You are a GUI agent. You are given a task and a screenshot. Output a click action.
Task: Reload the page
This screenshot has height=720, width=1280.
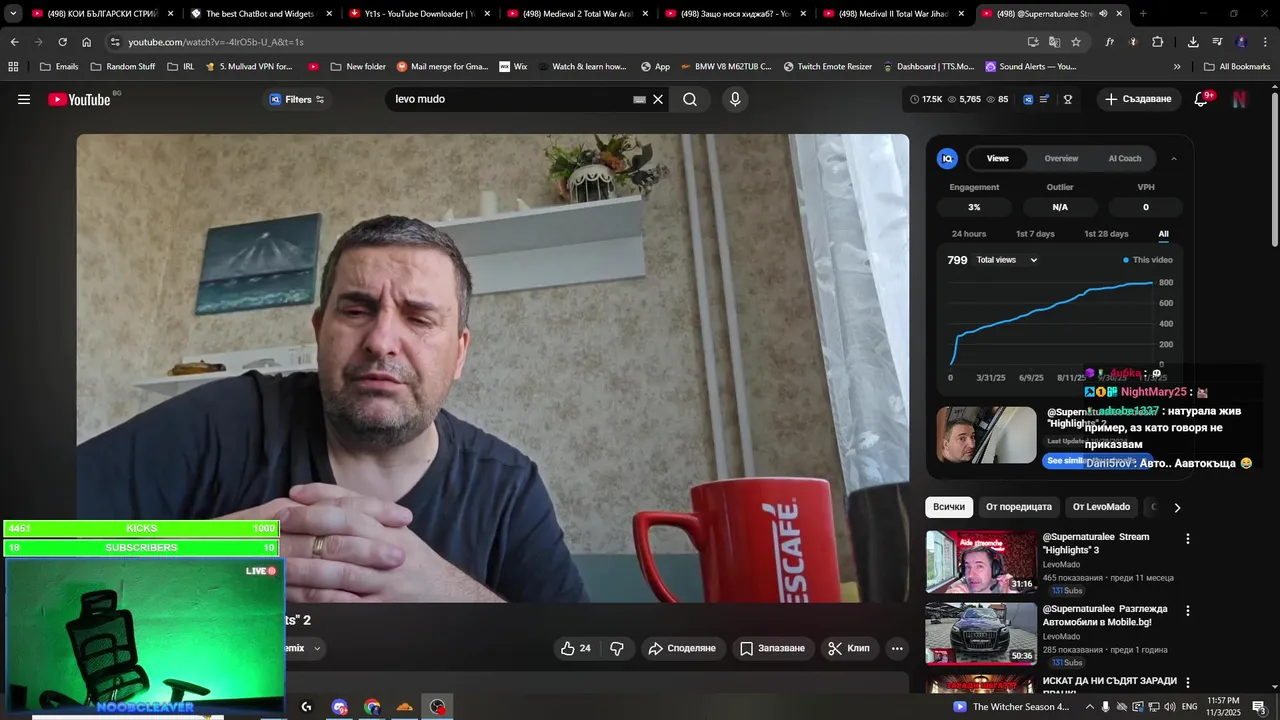click(x=62, y=42)
